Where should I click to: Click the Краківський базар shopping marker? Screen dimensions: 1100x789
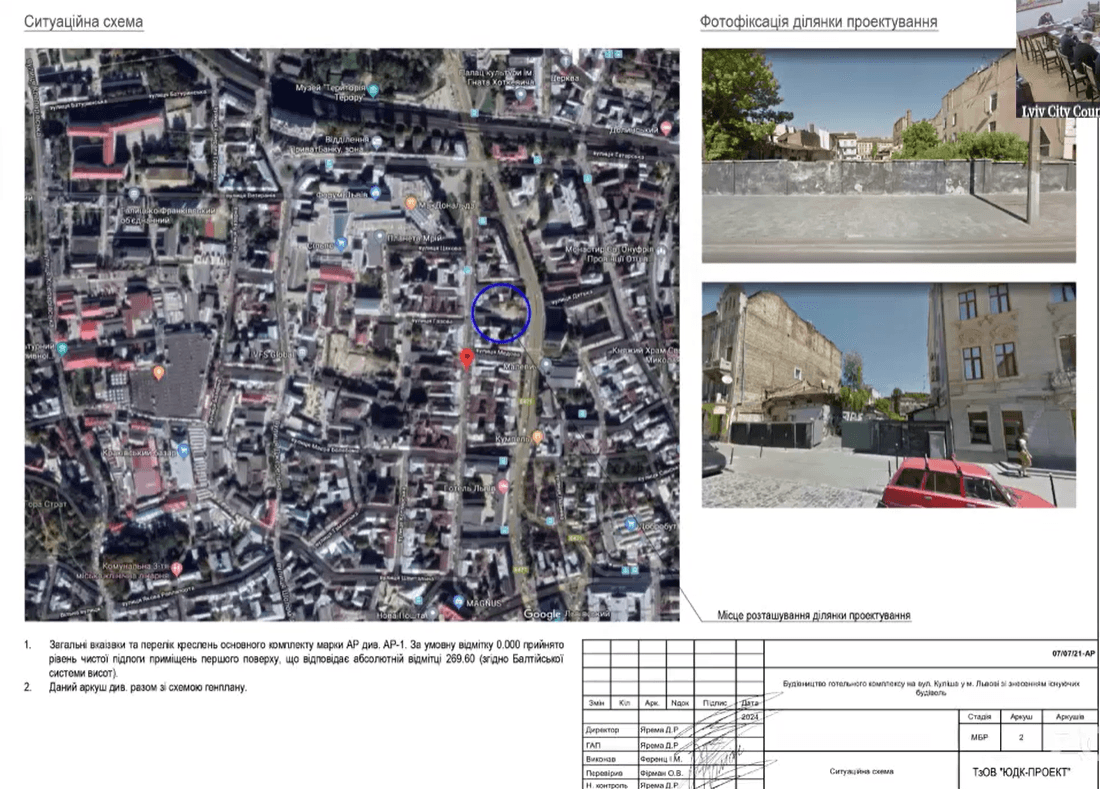point(182,449)
